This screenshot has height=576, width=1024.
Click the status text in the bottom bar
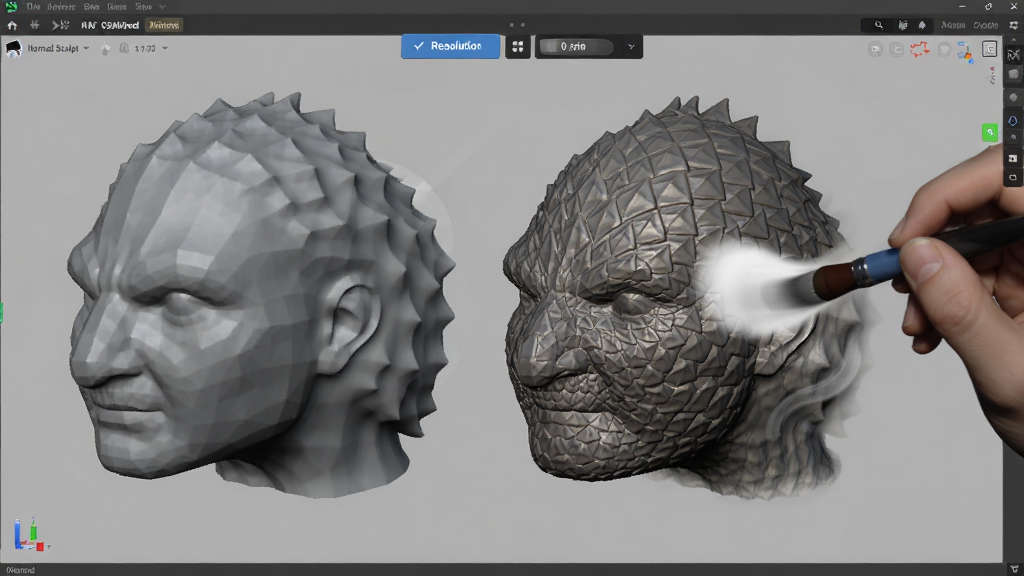click(20, 570)
